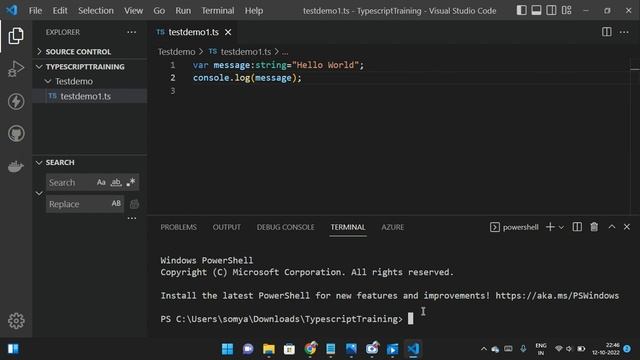Switch to the Azure panel tab
640x360 pixels.
pyautogui.click(x=393, y=227)
